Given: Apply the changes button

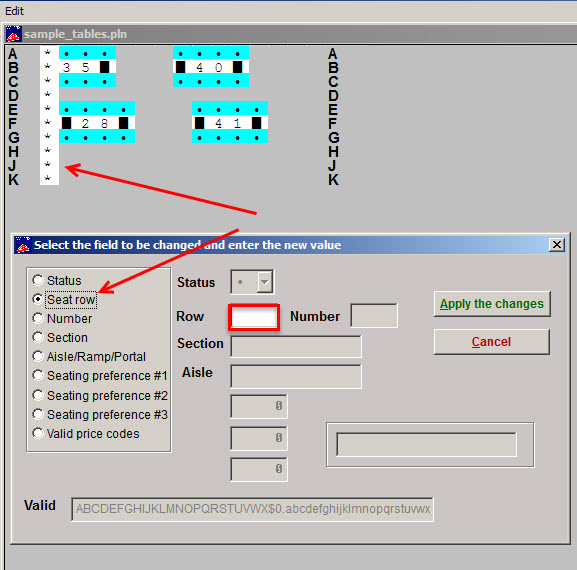Looking at the screenshot, I should [x=492, y=304].
